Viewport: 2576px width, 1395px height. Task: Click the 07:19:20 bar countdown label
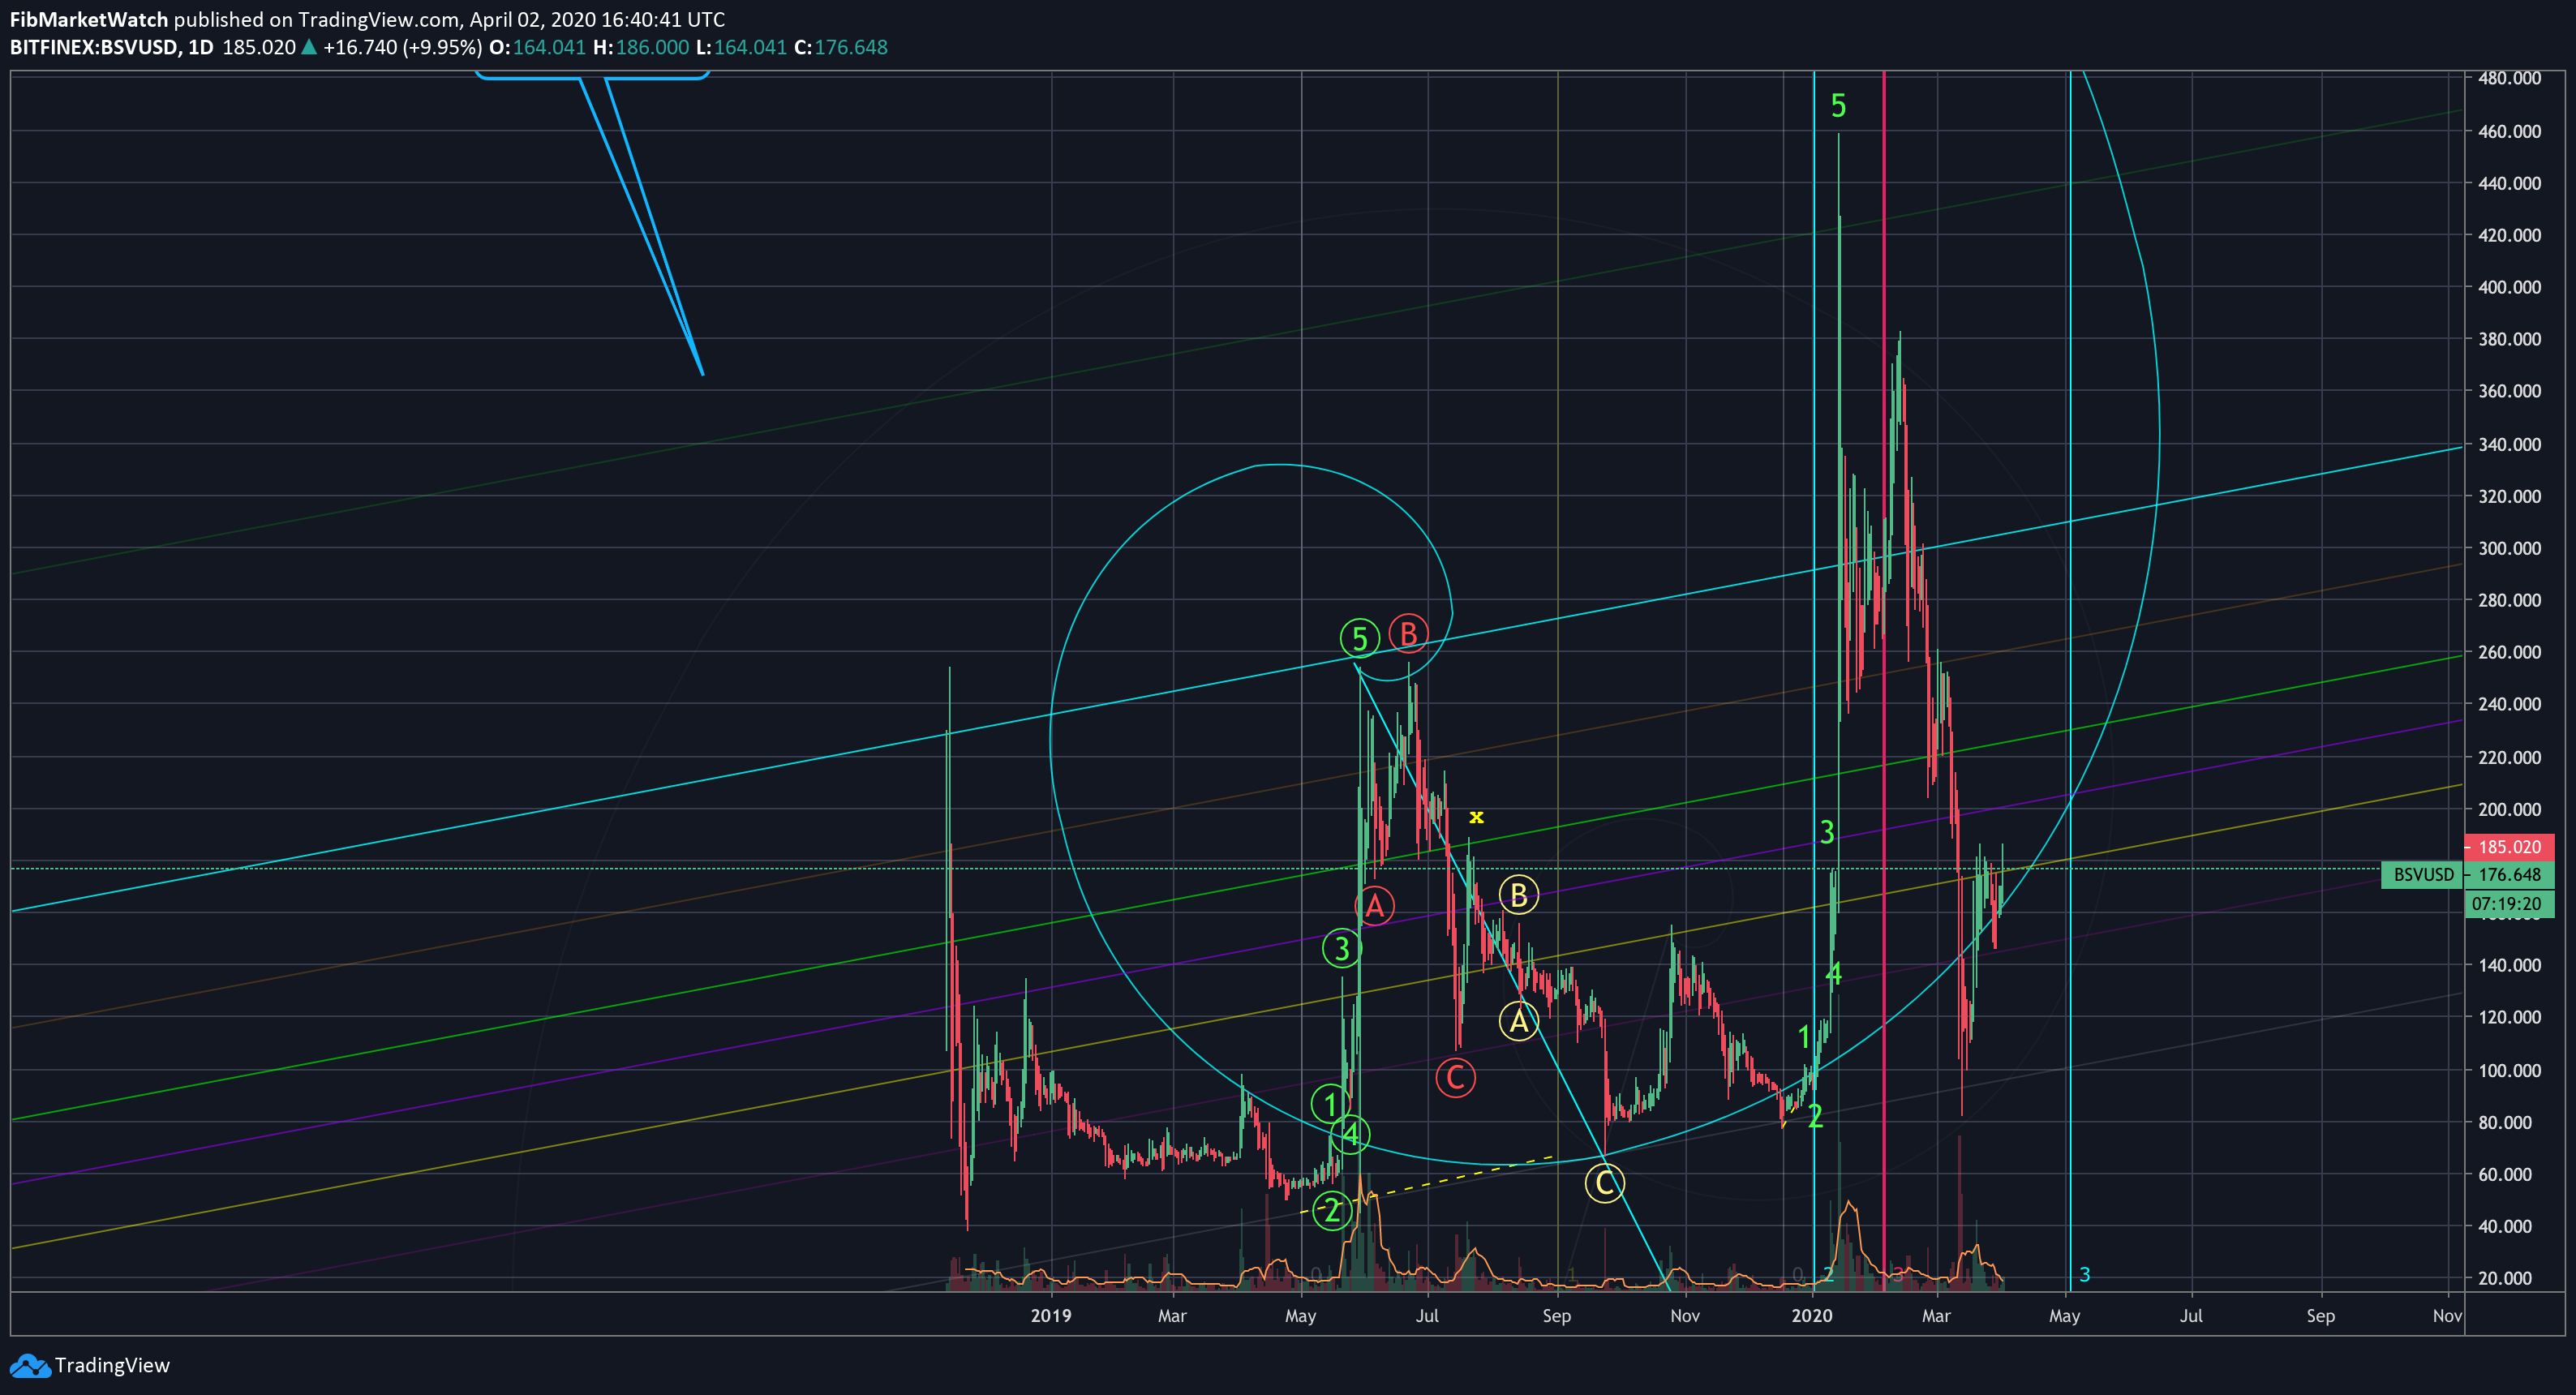click(x=2509, y=903)
